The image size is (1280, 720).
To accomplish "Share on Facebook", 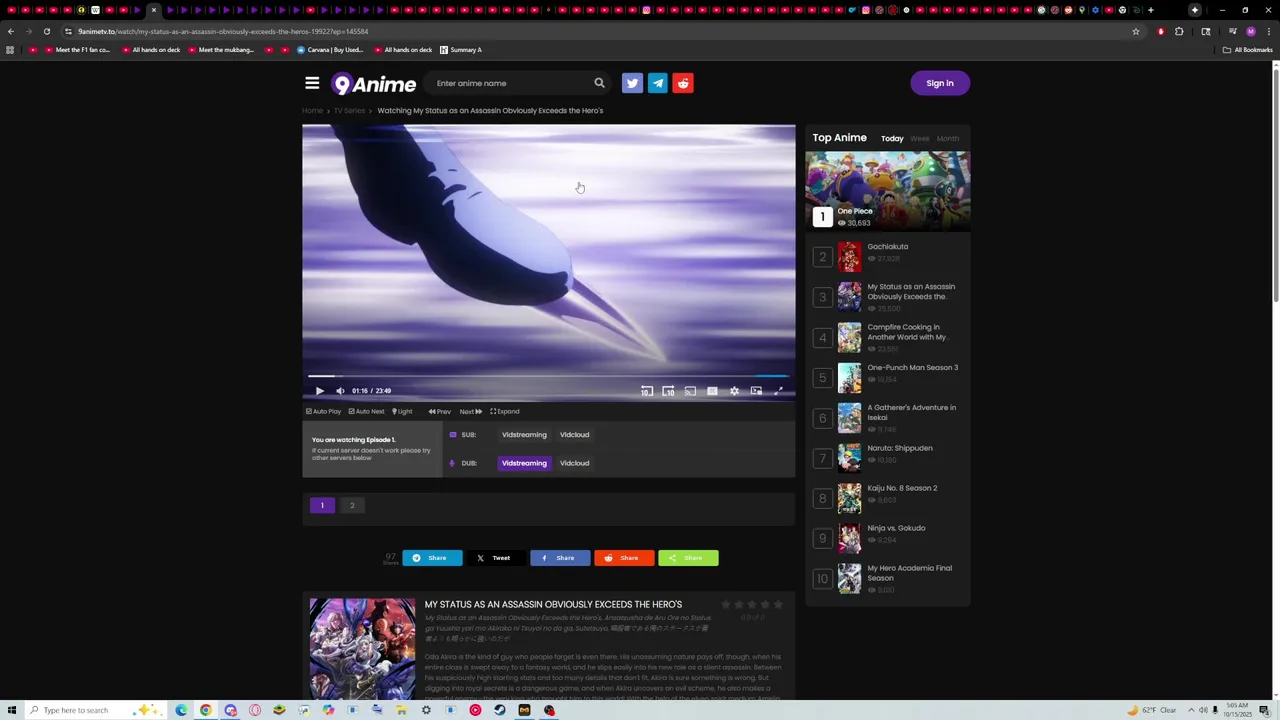I will (560, 558).
